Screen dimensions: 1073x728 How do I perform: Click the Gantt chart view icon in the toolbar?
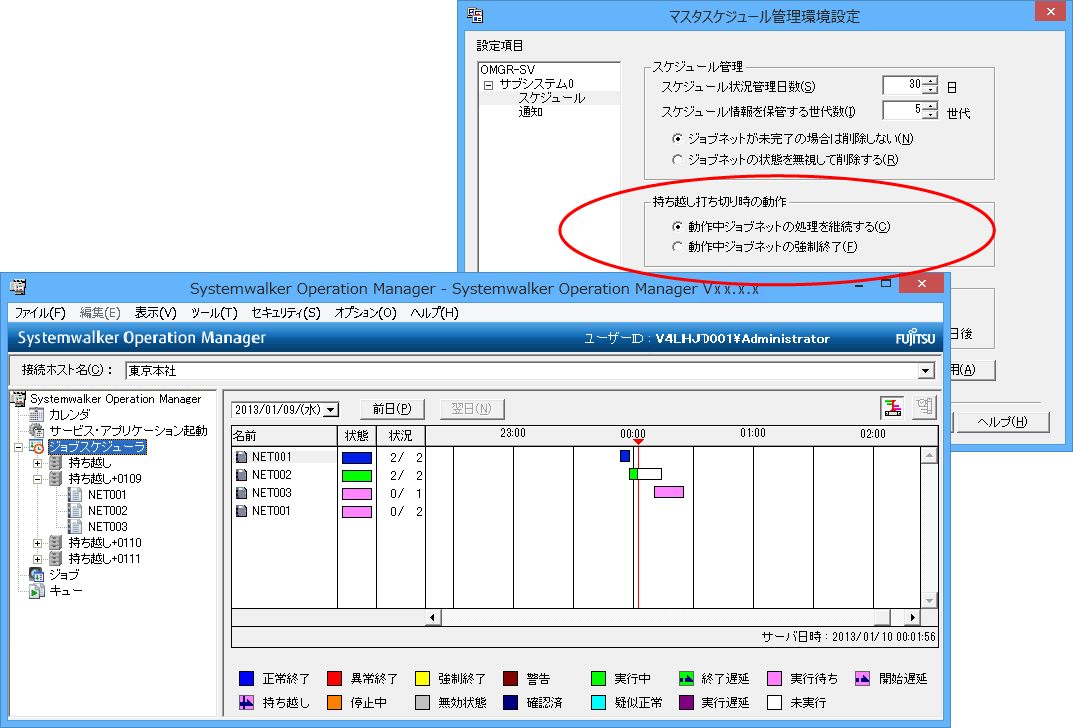point(892,408)
